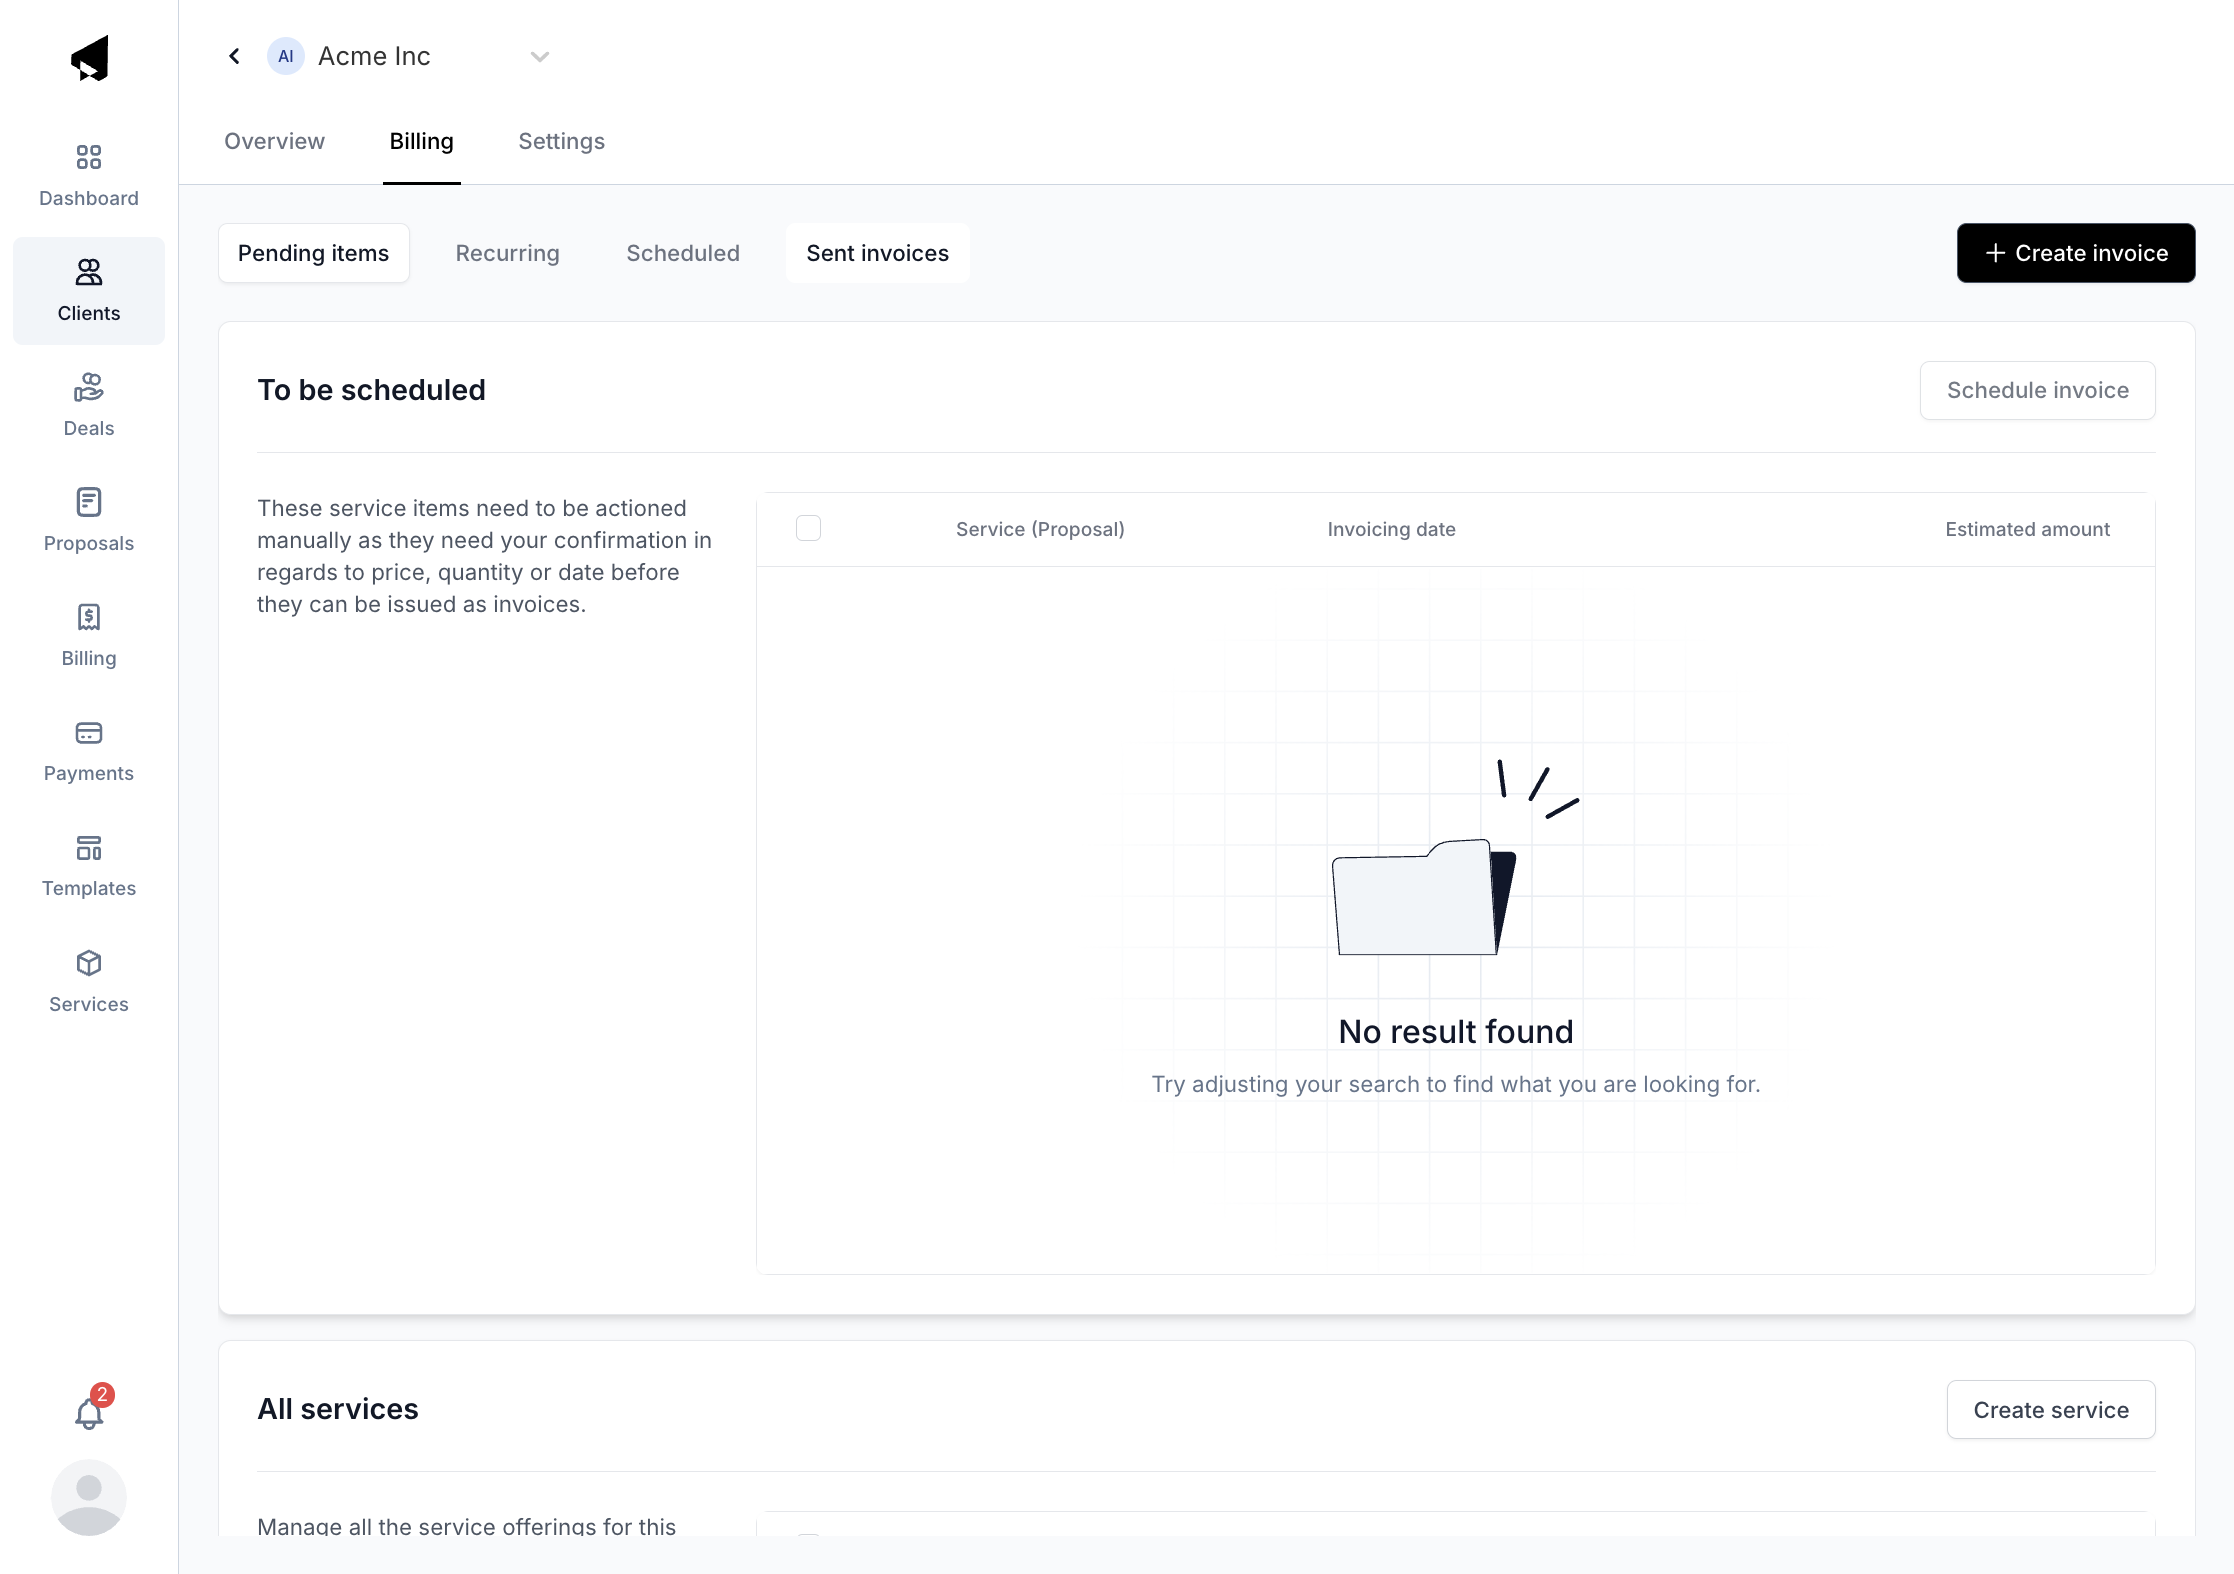Open the Settings tab
Viewport: 2234px width, 1574px height.
[x=562, y=141]
